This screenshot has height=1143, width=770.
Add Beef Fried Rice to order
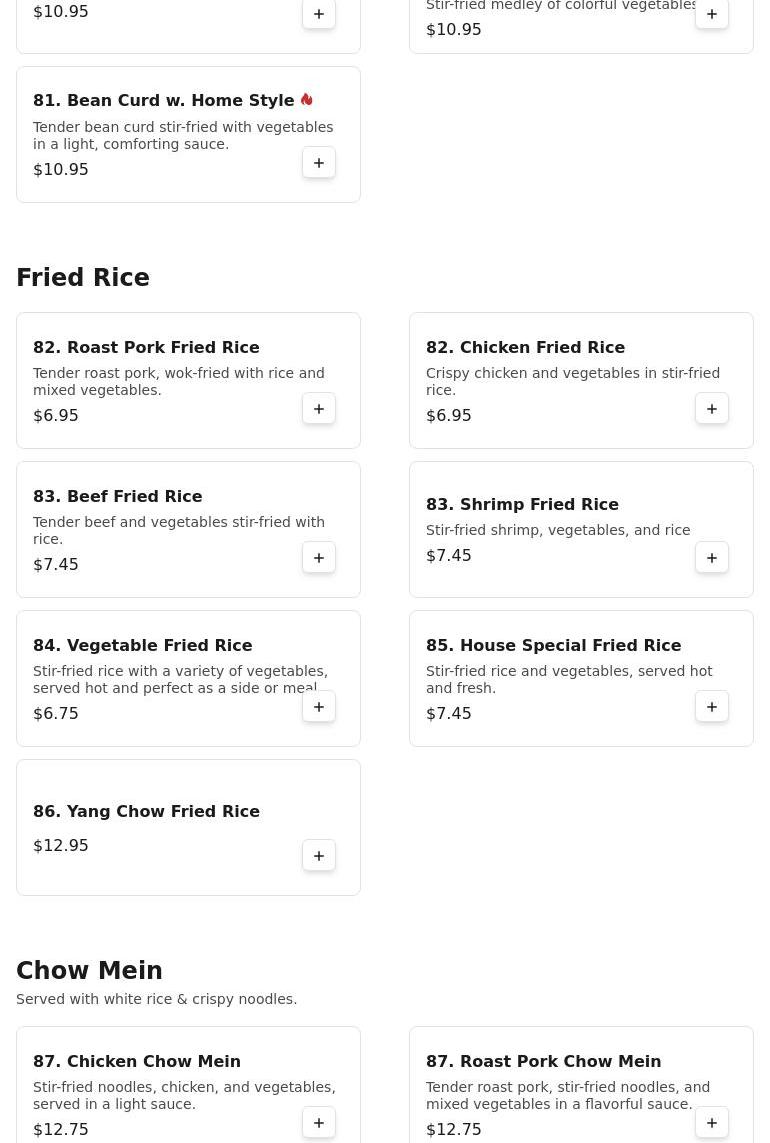(319, 558)
